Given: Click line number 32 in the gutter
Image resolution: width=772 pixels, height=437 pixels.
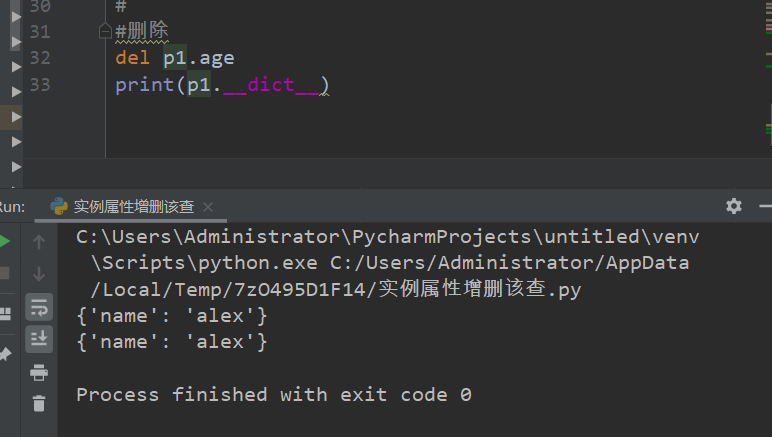Looking at the screenshot, I should (x=40, y=58).
